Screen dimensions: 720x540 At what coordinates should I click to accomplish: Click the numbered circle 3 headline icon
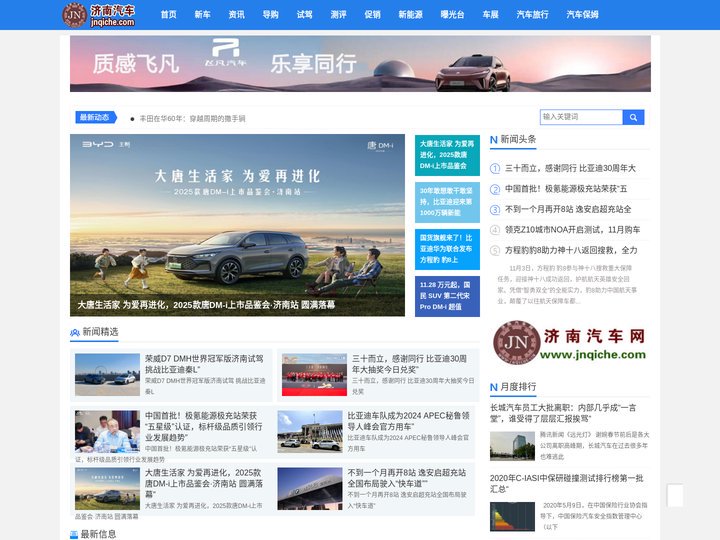495,210
